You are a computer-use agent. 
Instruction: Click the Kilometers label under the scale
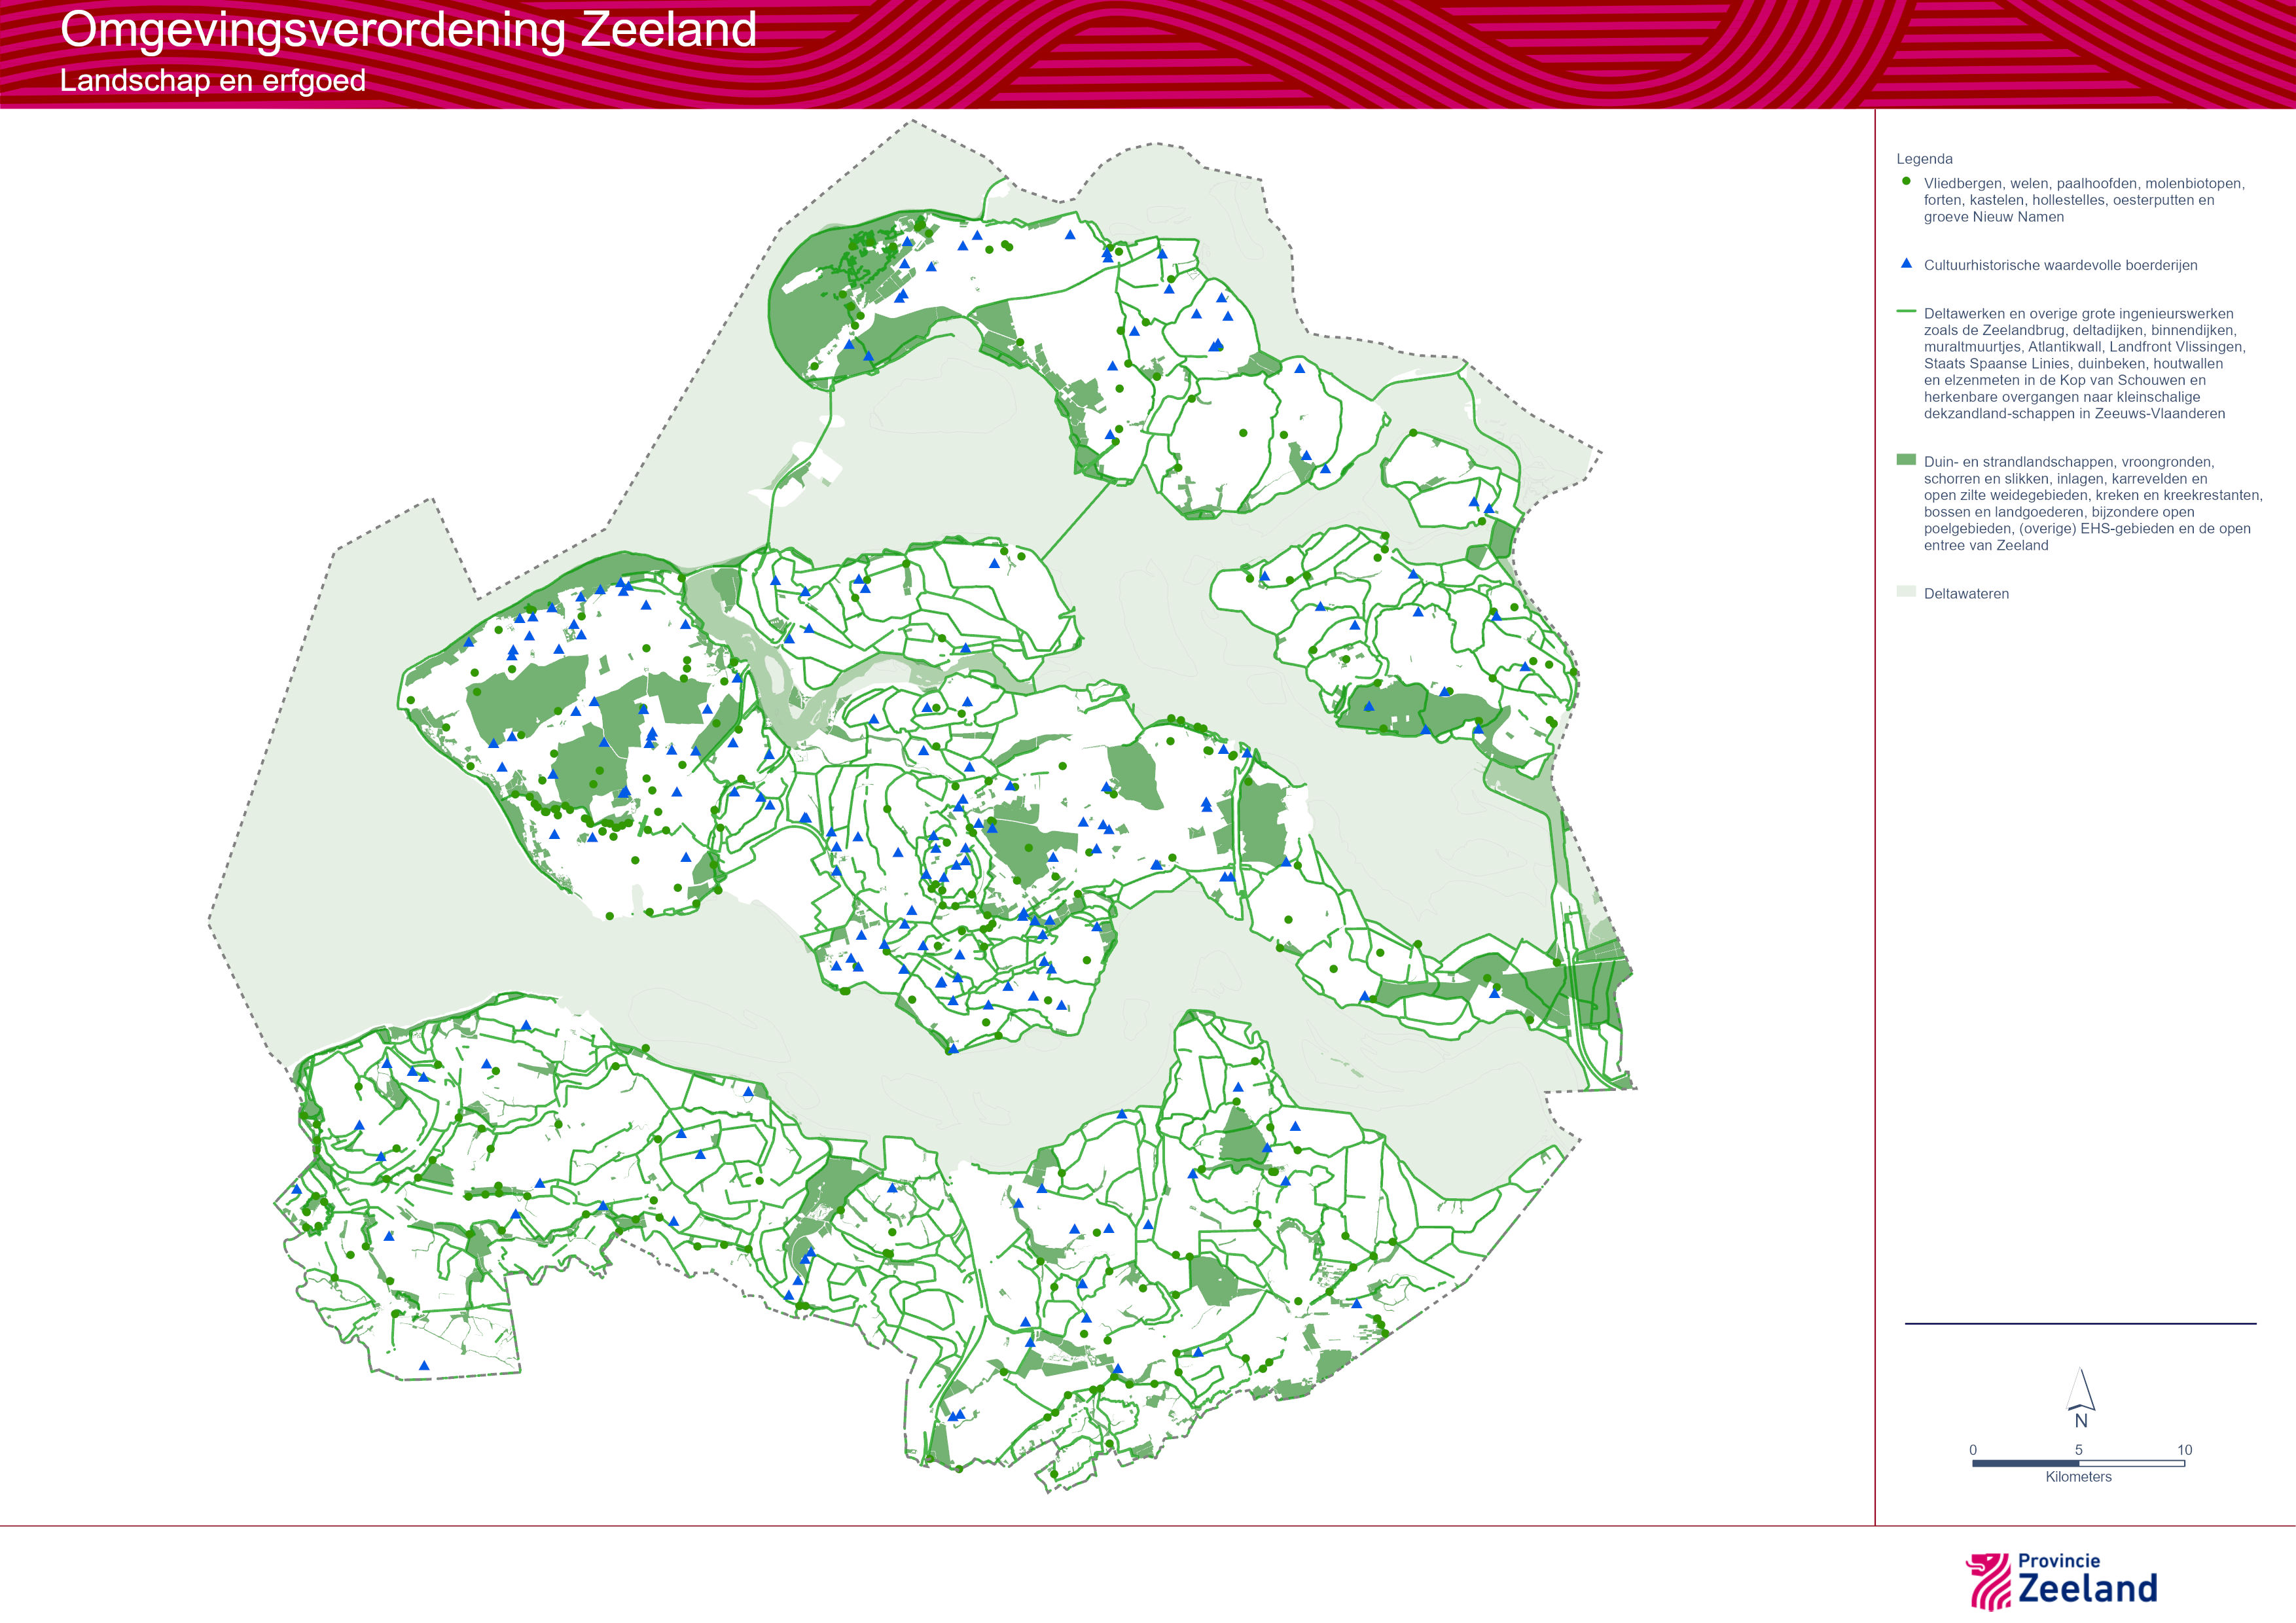[2078, 1477]
